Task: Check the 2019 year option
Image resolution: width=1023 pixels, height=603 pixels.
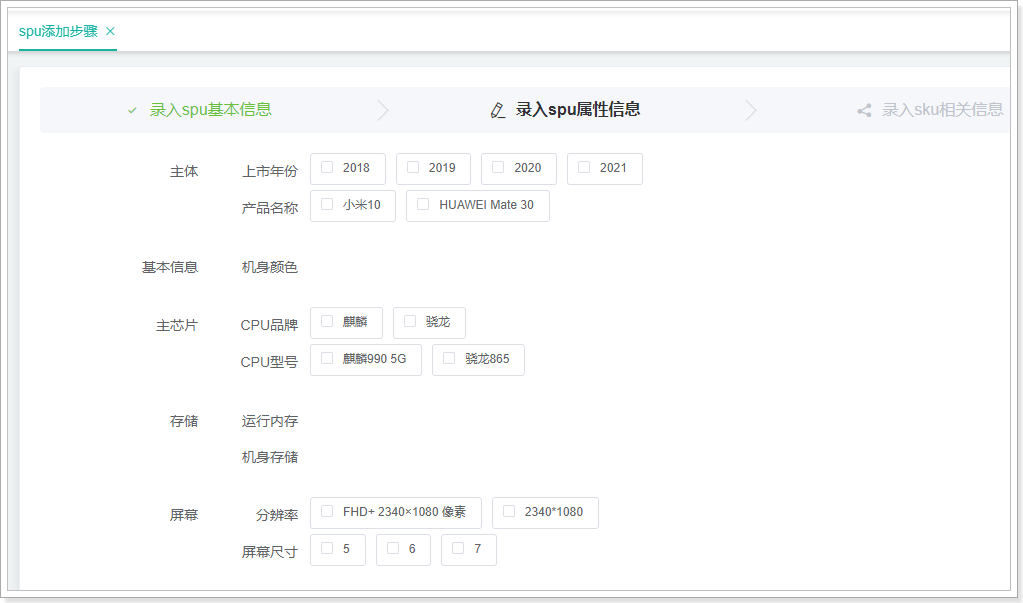Action: 433,168
